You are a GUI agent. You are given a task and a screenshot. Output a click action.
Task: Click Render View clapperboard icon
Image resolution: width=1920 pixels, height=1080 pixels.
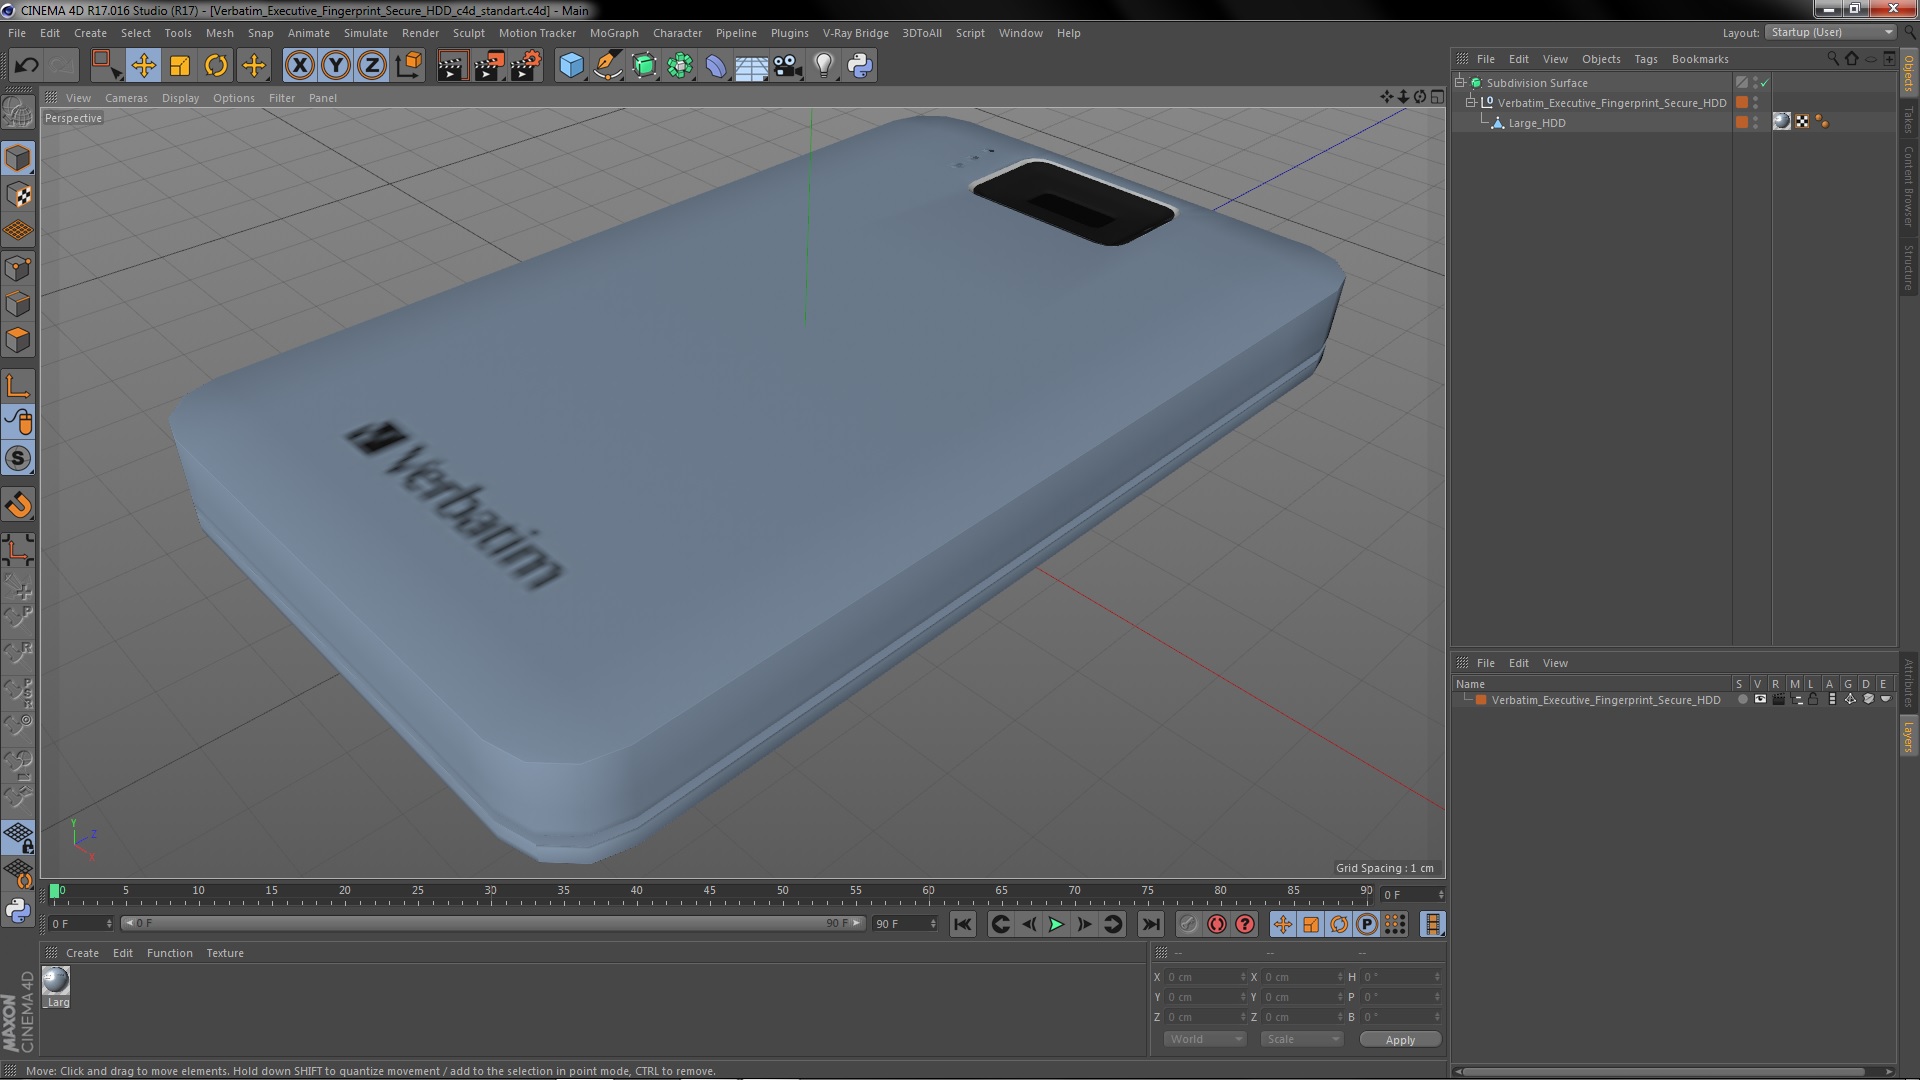(452, 66)
